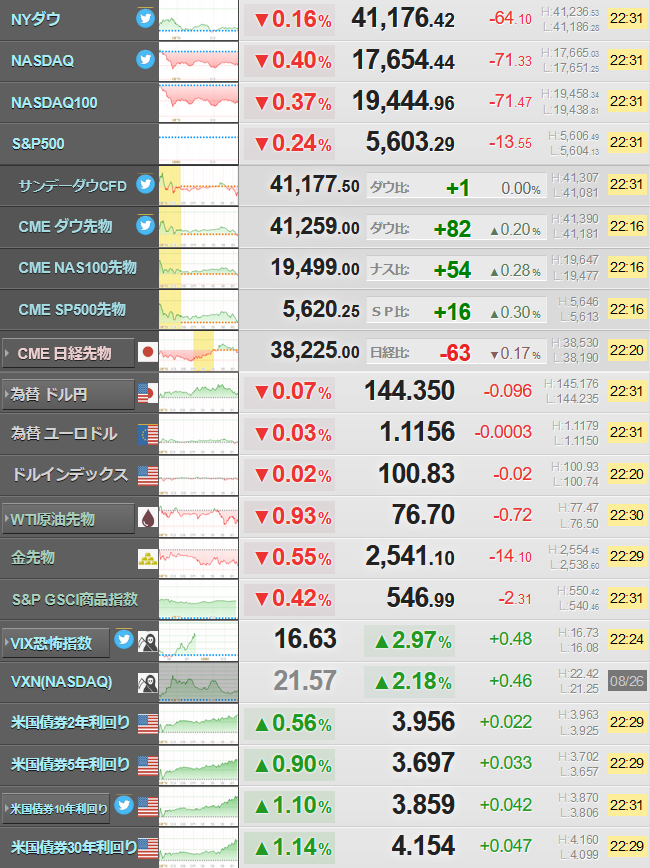
Task: Click Twitter icon beside 米国債券10年利回り
Action: point(124,805)
